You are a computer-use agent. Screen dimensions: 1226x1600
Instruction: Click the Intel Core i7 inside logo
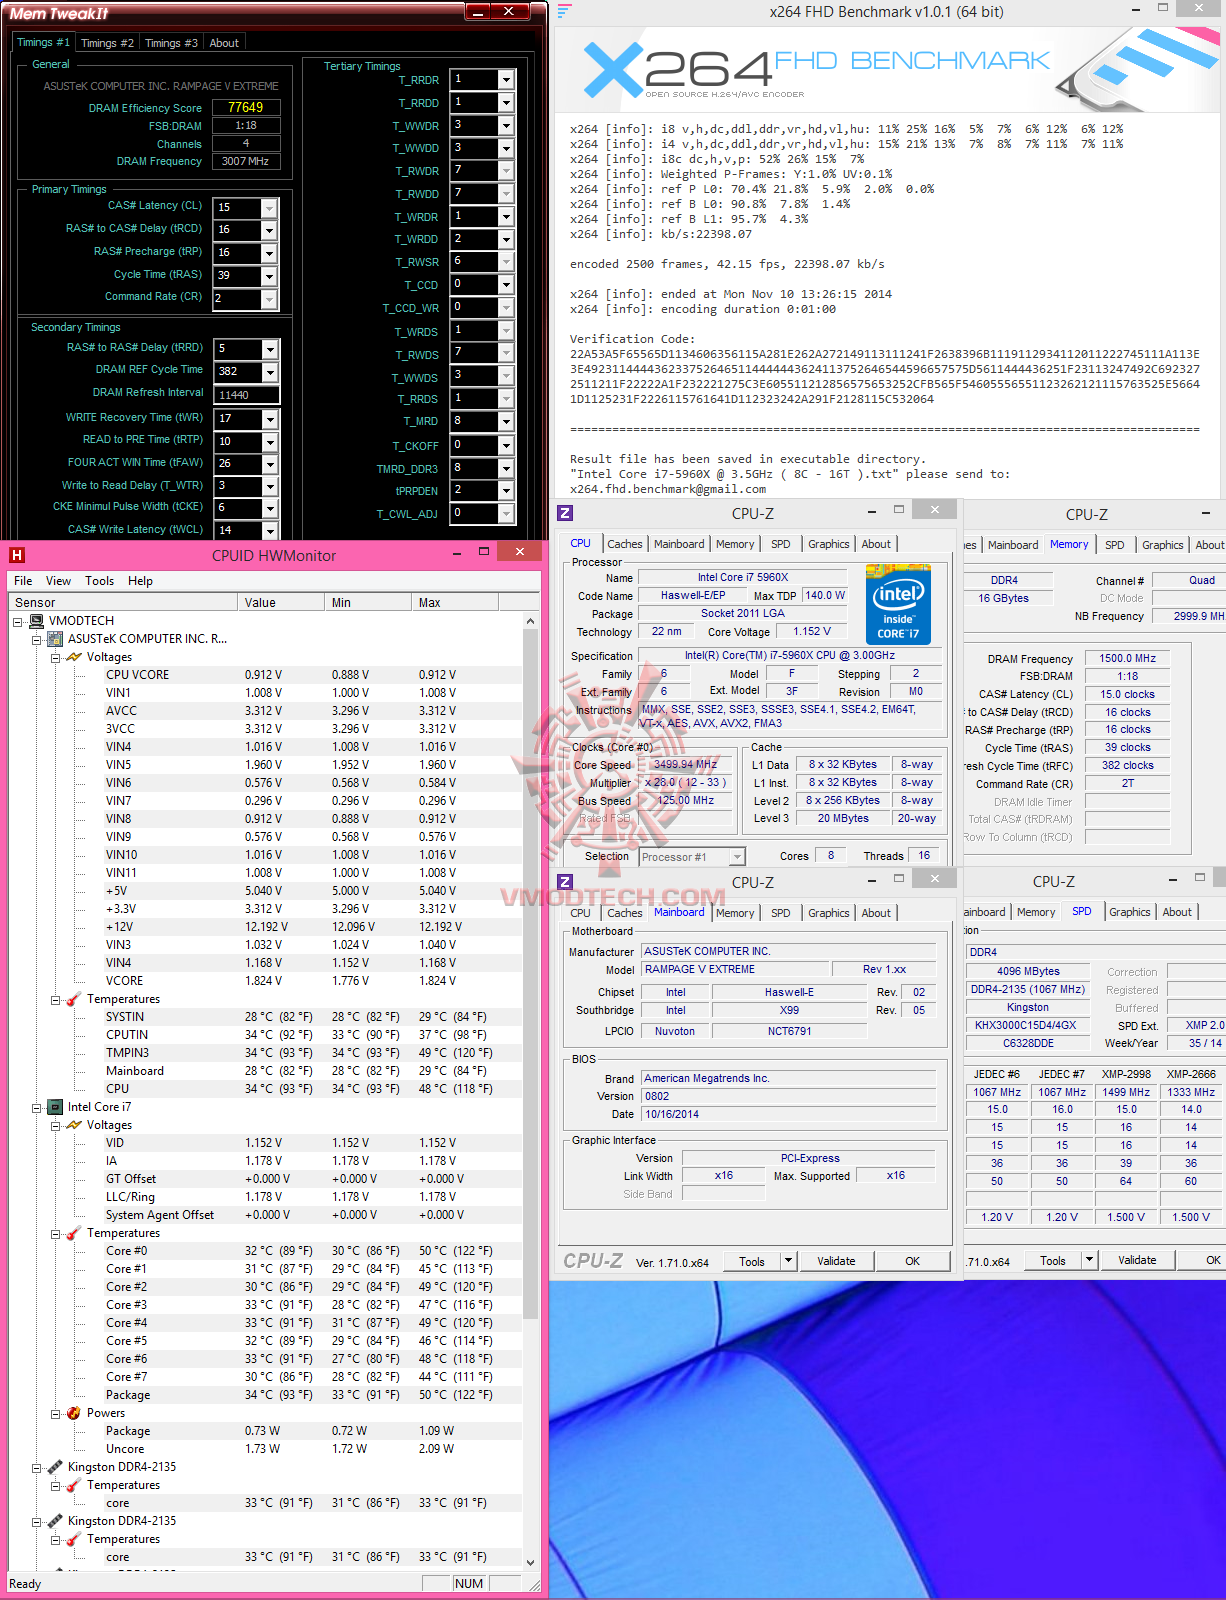click(x=898, y=603)
